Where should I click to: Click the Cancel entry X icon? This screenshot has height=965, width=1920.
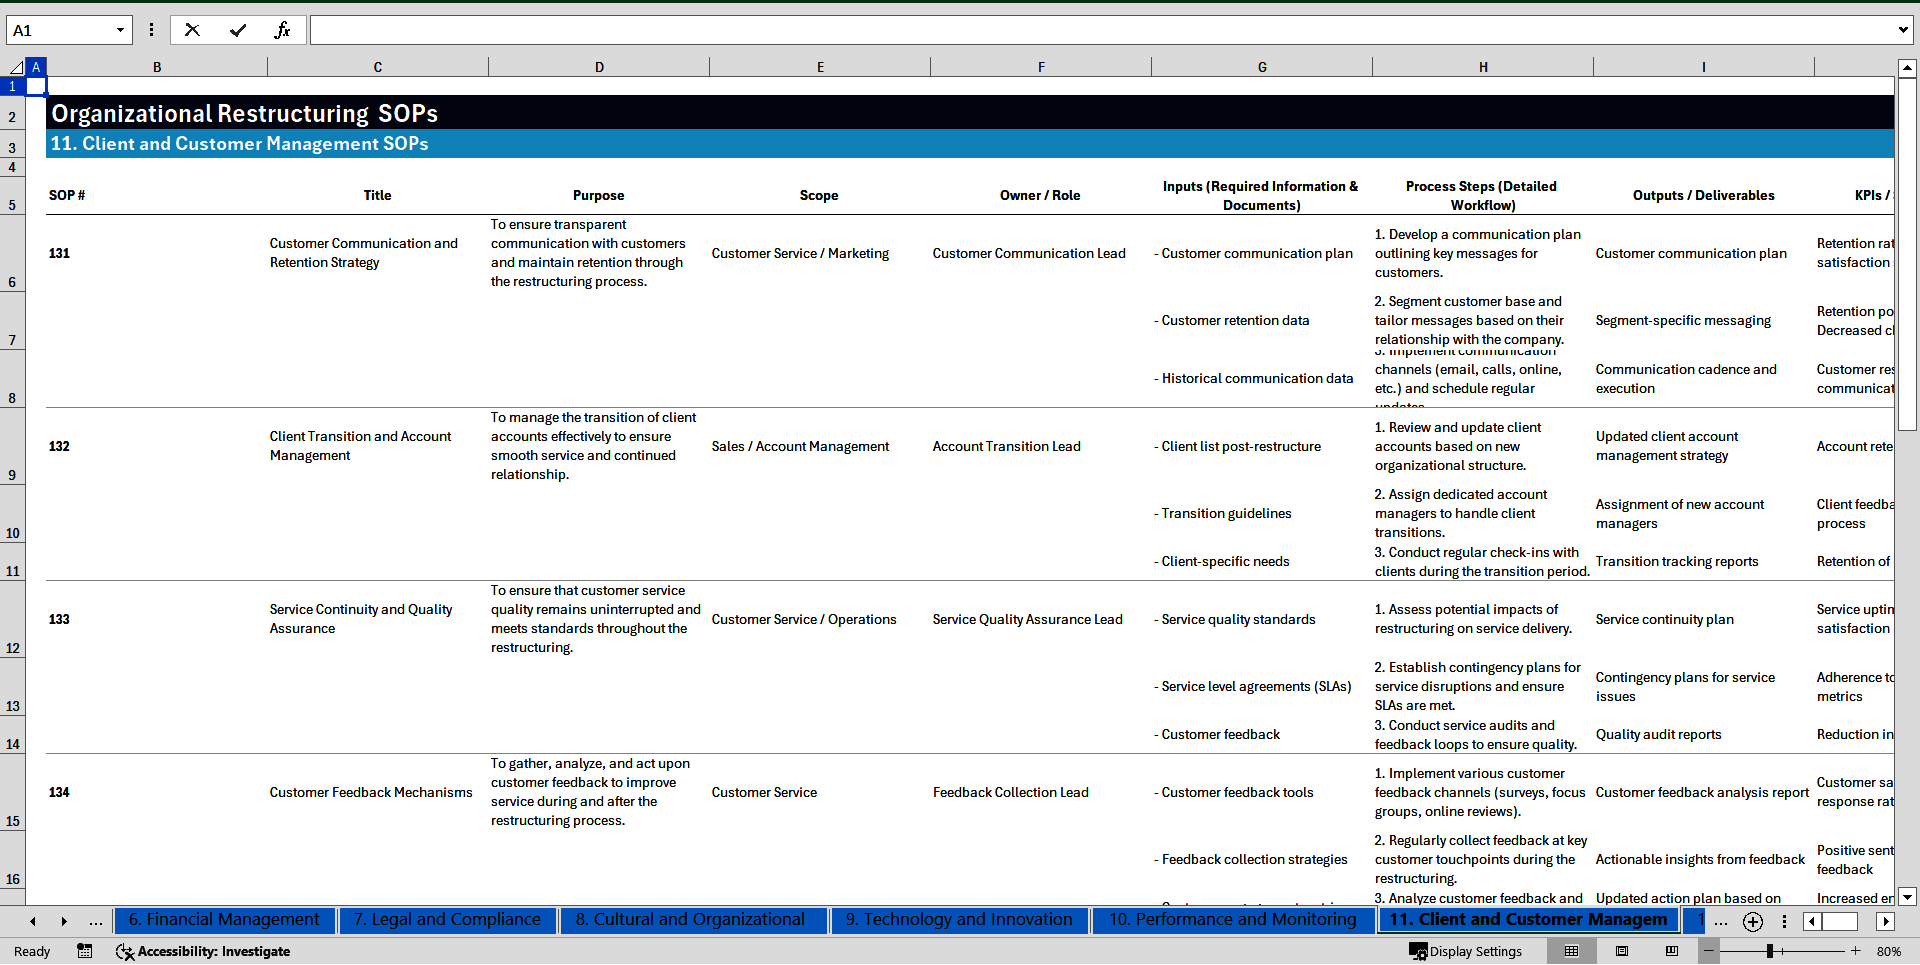click(x=192, y=30)
